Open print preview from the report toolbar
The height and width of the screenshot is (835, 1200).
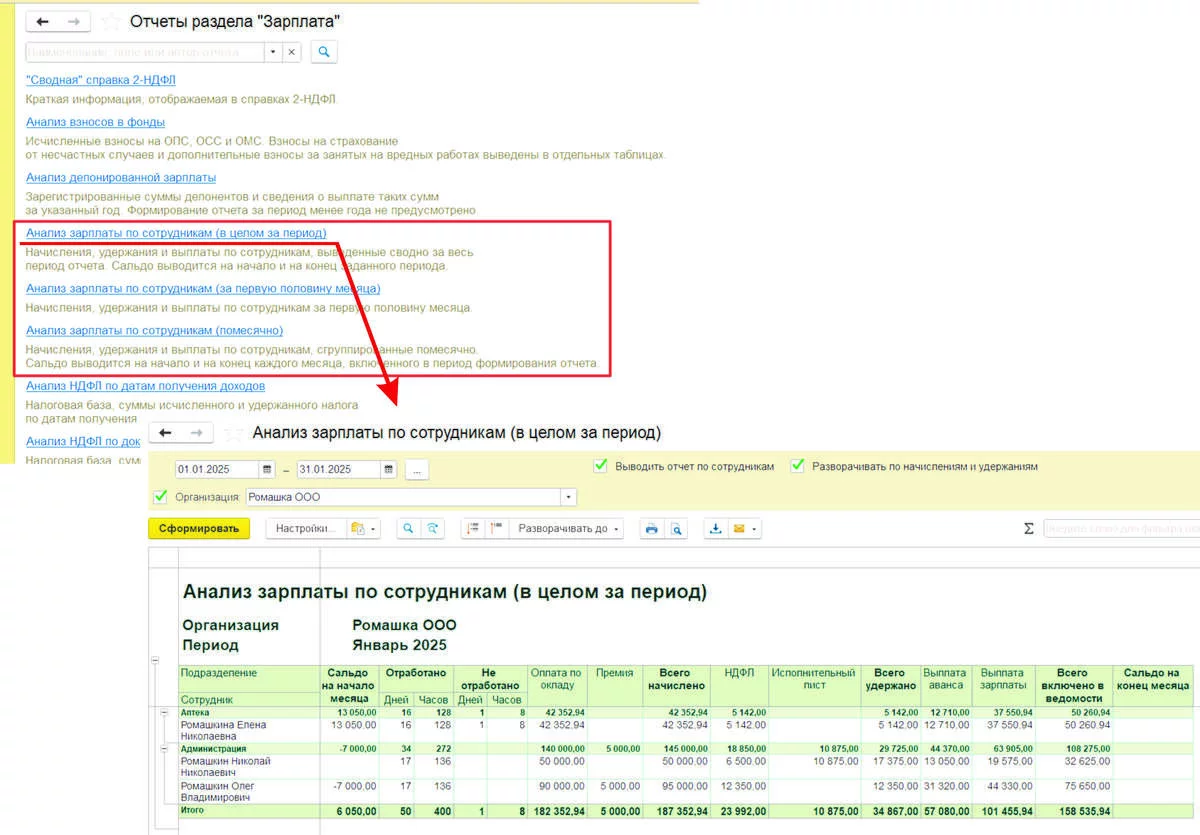tap(677, 529)
